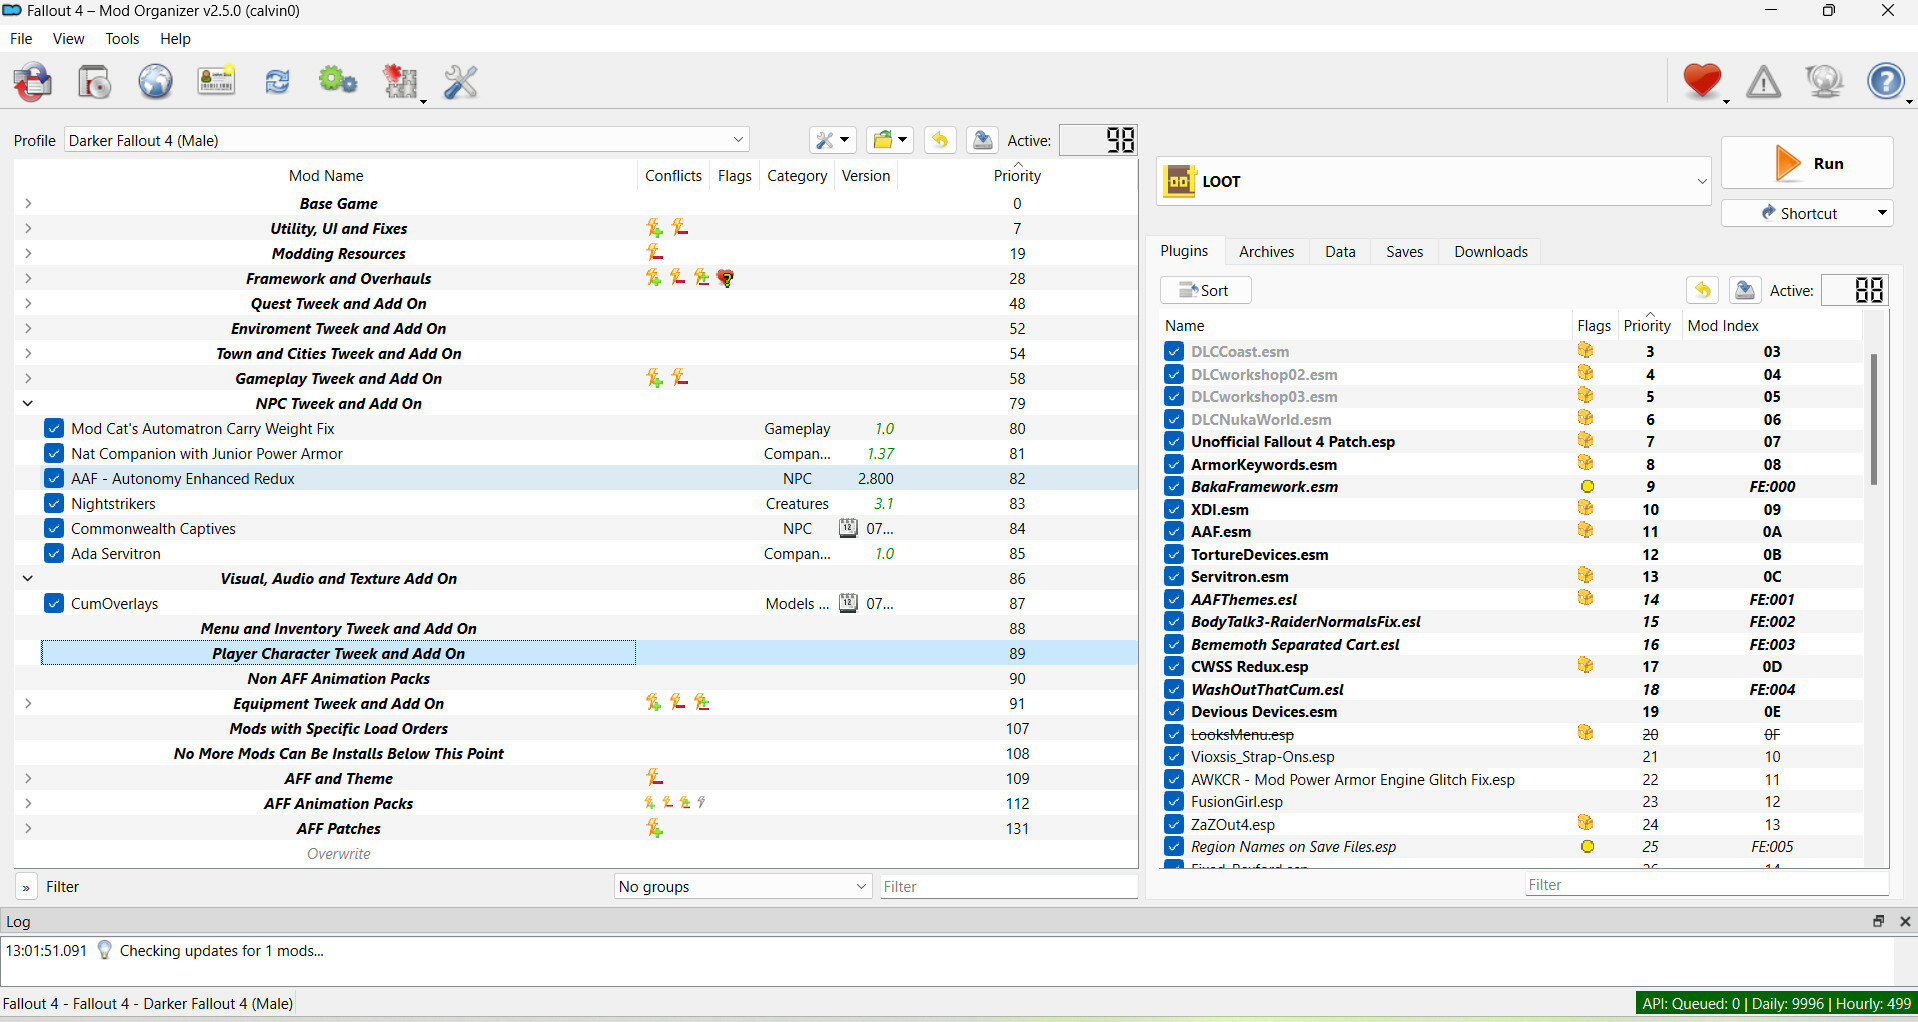Image resolution: width=1918 pixels, height=1022 pixels.
Task: Expand Utility, UI and Fixes separator
Action: click(x=28, y=228)
